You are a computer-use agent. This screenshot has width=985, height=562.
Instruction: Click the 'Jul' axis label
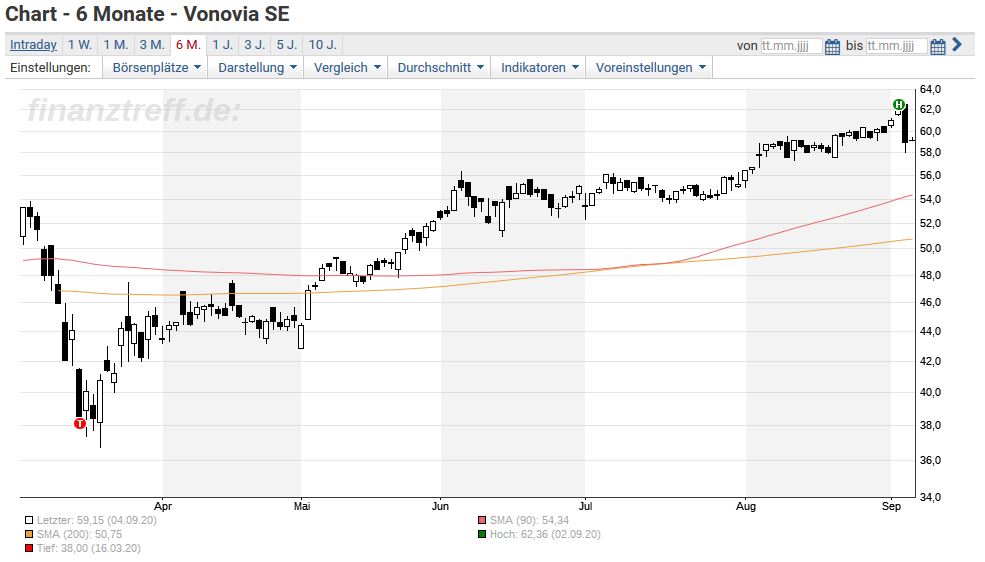(x=585, y=506)
